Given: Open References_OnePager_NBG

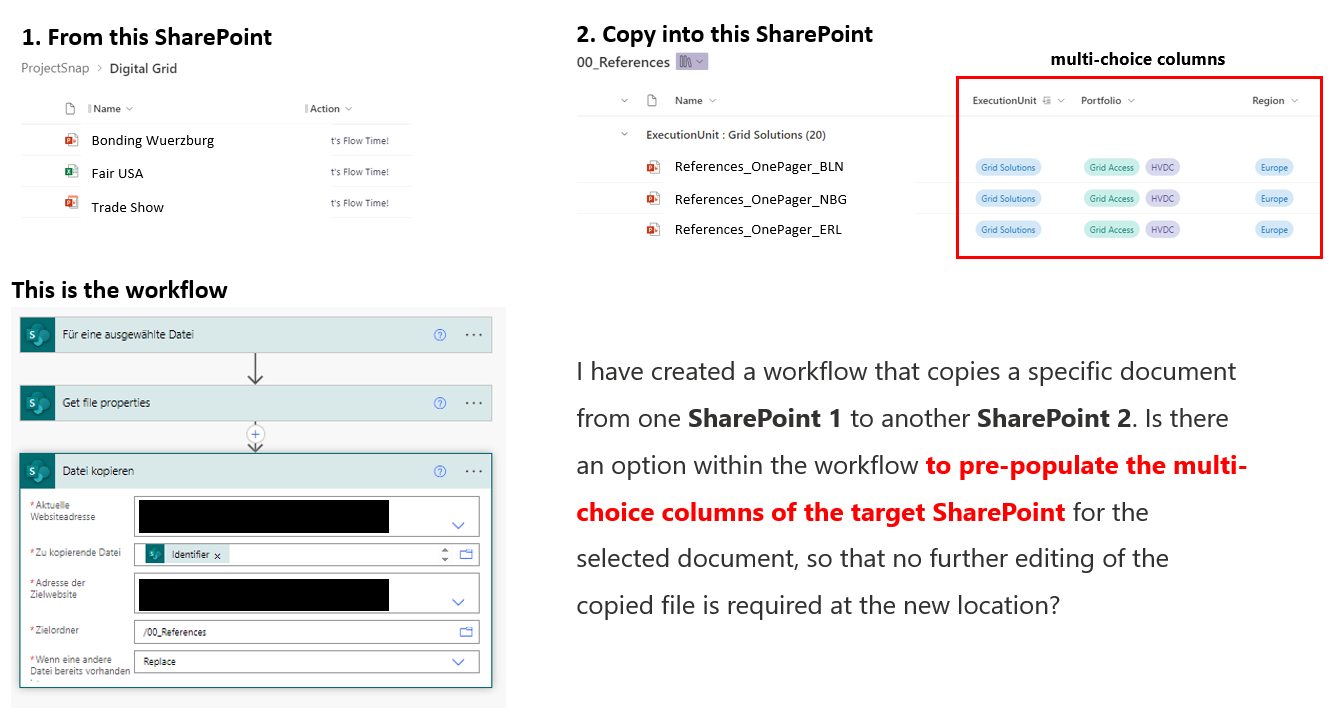Looking at the screenshot, I should 760,199.
